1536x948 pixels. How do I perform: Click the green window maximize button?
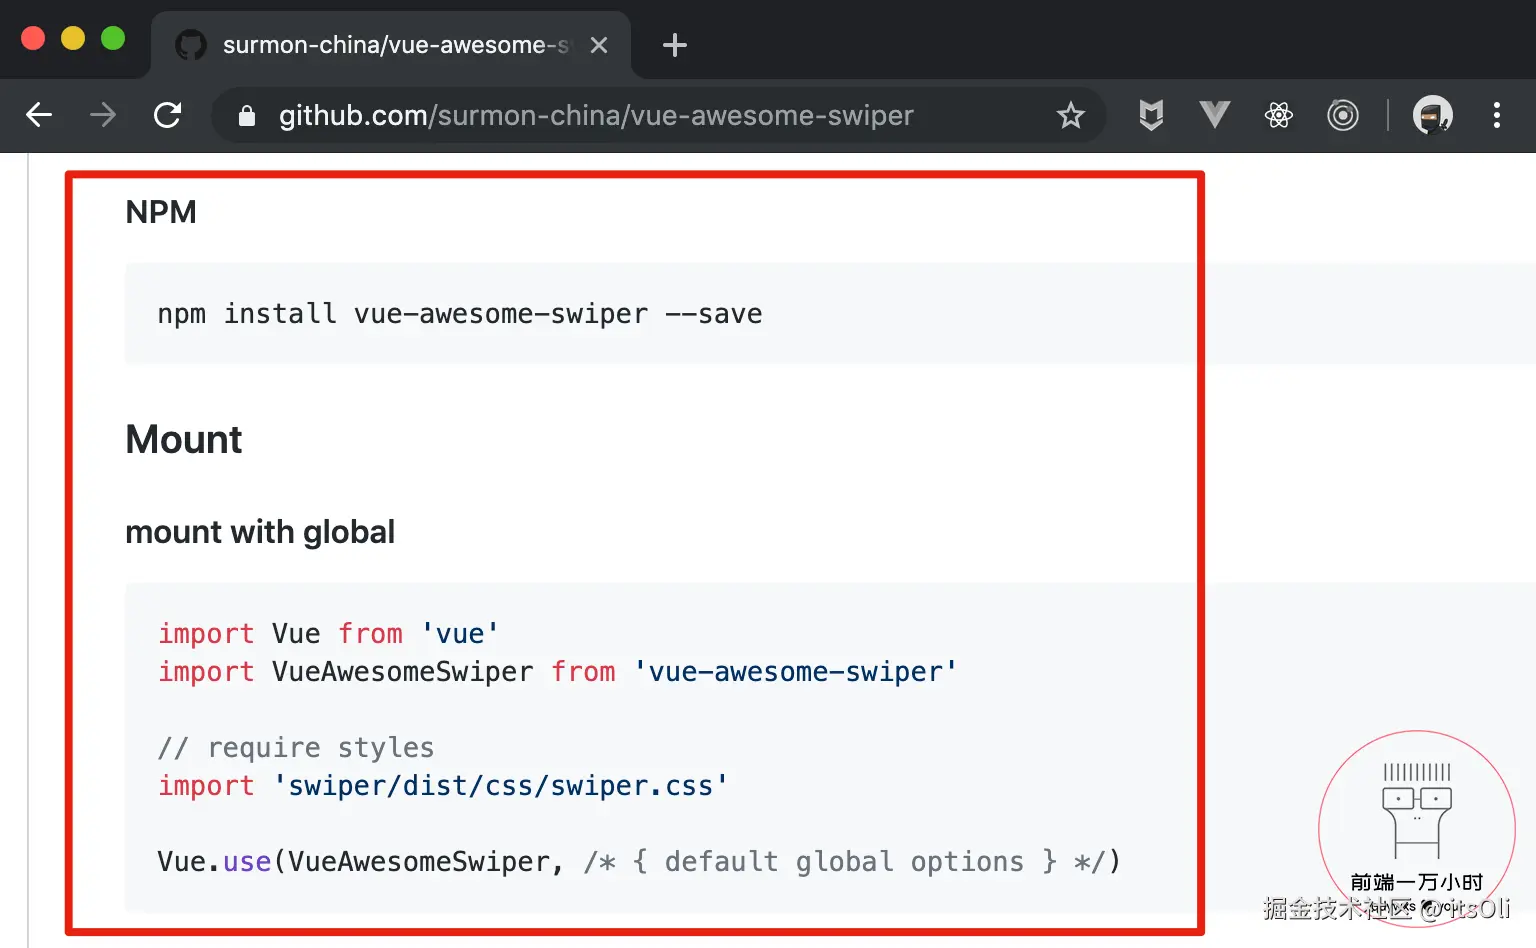[x=113, y=38]
